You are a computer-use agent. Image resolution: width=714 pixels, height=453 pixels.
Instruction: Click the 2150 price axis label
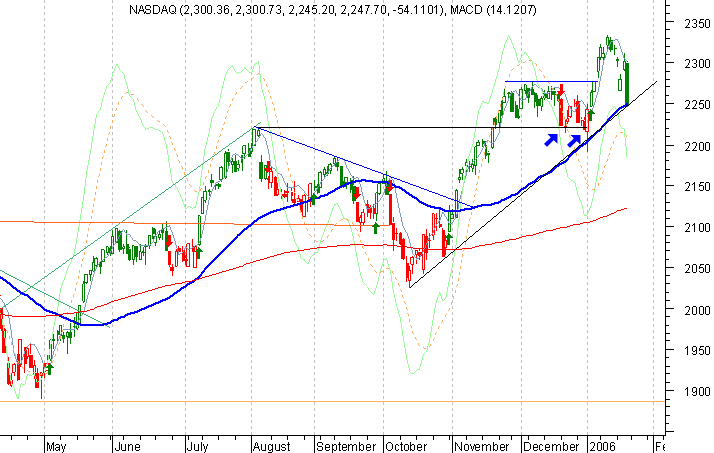pos(697,187)
